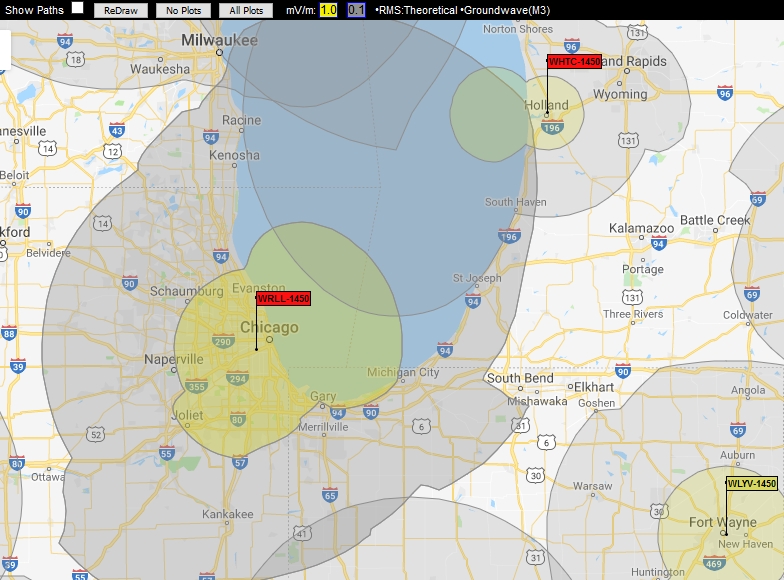The width and height of the screenshot is (784, 580).
Task: Click the South Bend city label
Action: coord(520,378)
